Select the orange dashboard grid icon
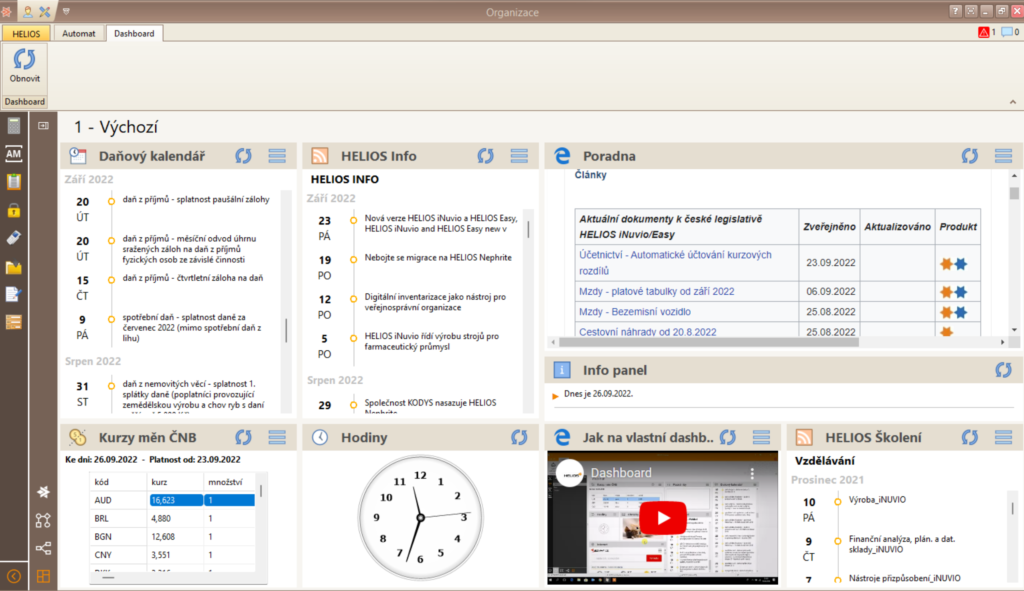 43,576
